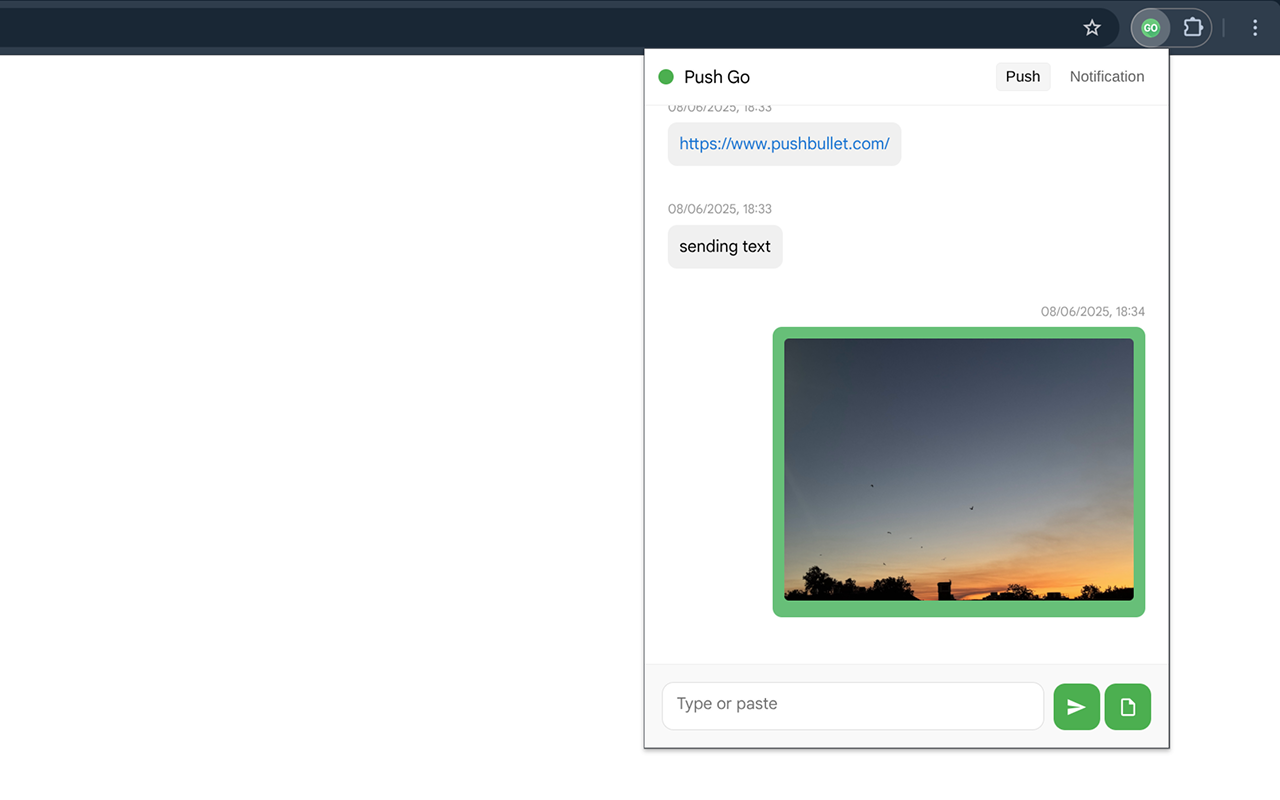Click the Push Go title text
This screenshot has height=800, width=1280.
coord(716,76)
